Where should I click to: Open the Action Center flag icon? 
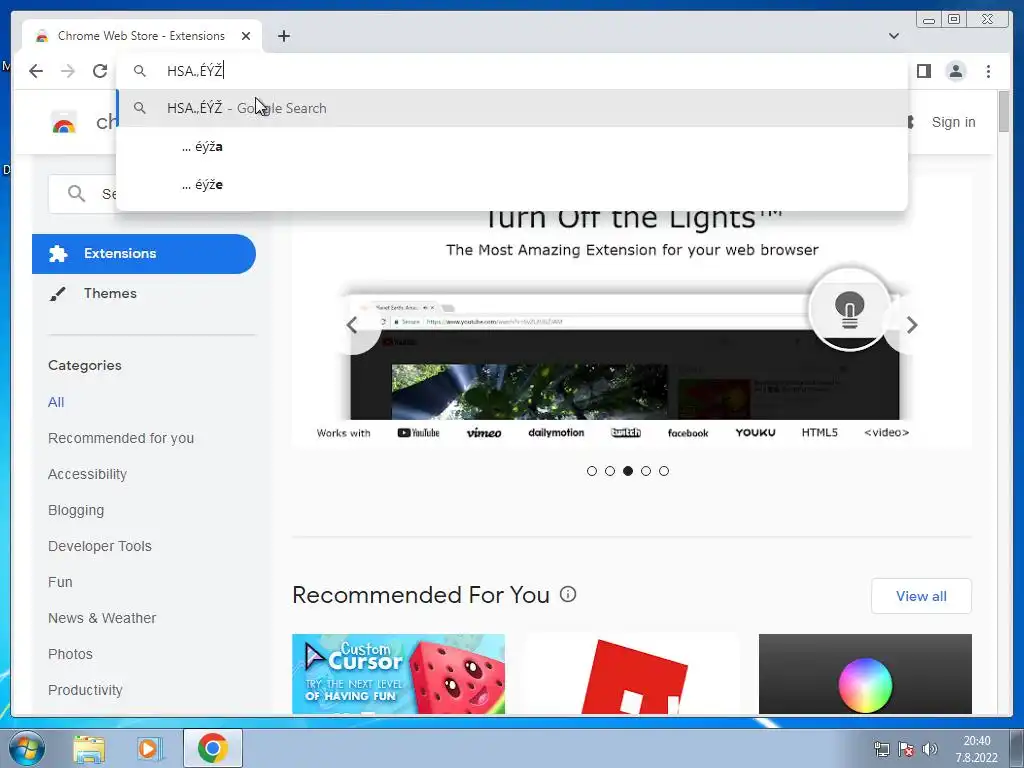tap(906, 749)
